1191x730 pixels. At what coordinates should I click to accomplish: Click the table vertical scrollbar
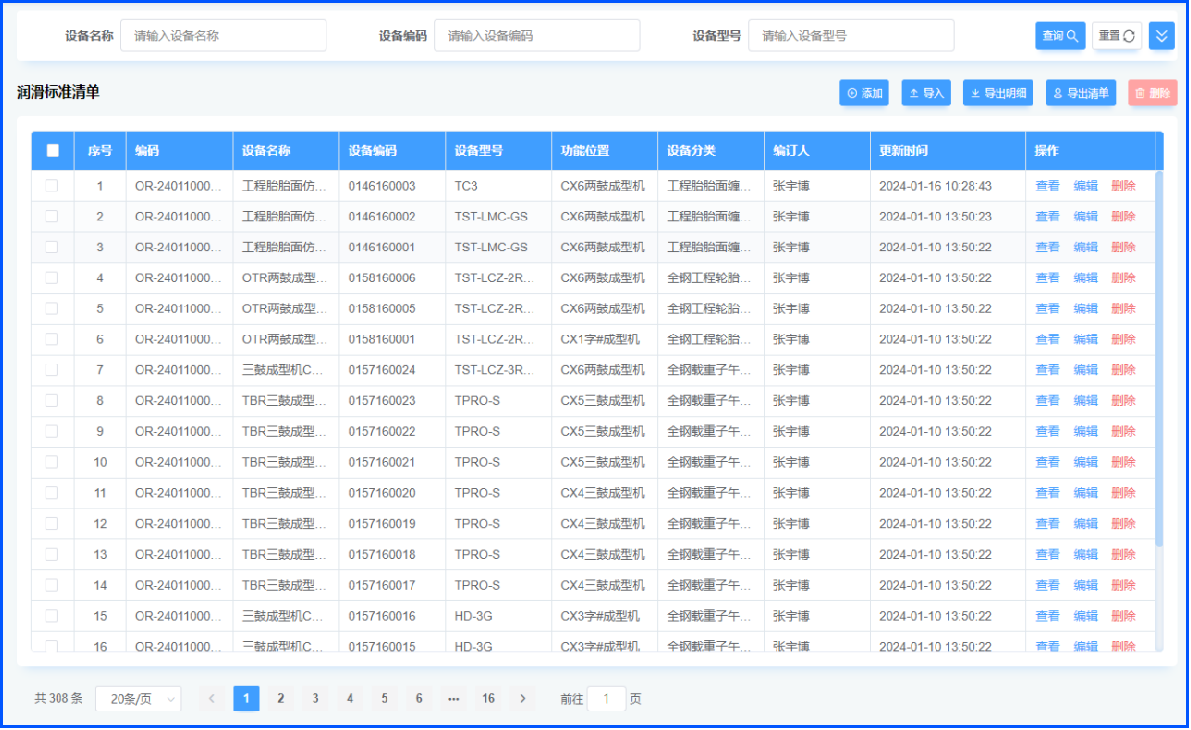pos(1159,359)
